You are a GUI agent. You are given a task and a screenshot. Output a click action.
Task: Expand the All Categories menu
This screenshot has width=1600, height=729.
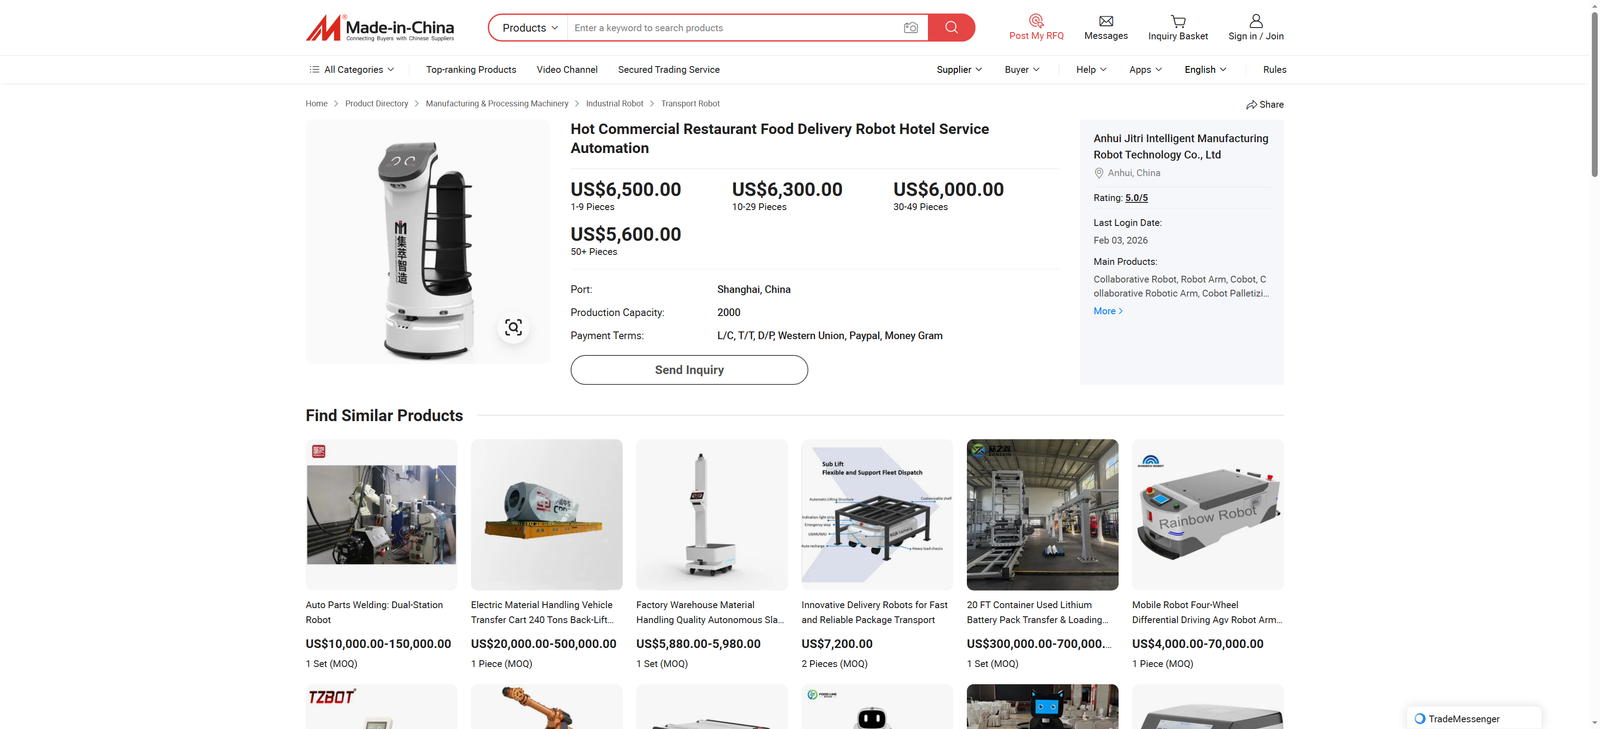pos(352,70)
